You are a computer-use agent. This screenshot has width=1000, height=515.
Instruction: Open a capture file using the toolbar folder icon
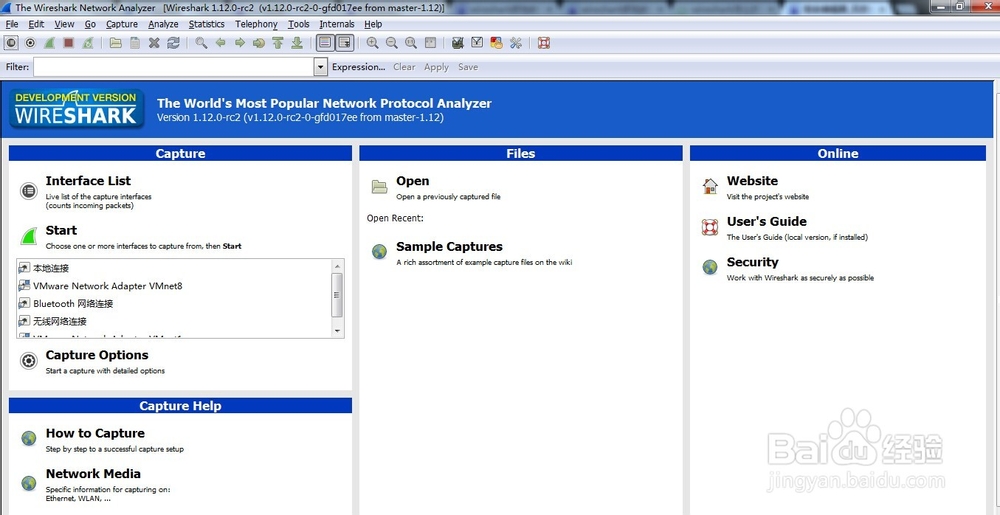(115, 43)
